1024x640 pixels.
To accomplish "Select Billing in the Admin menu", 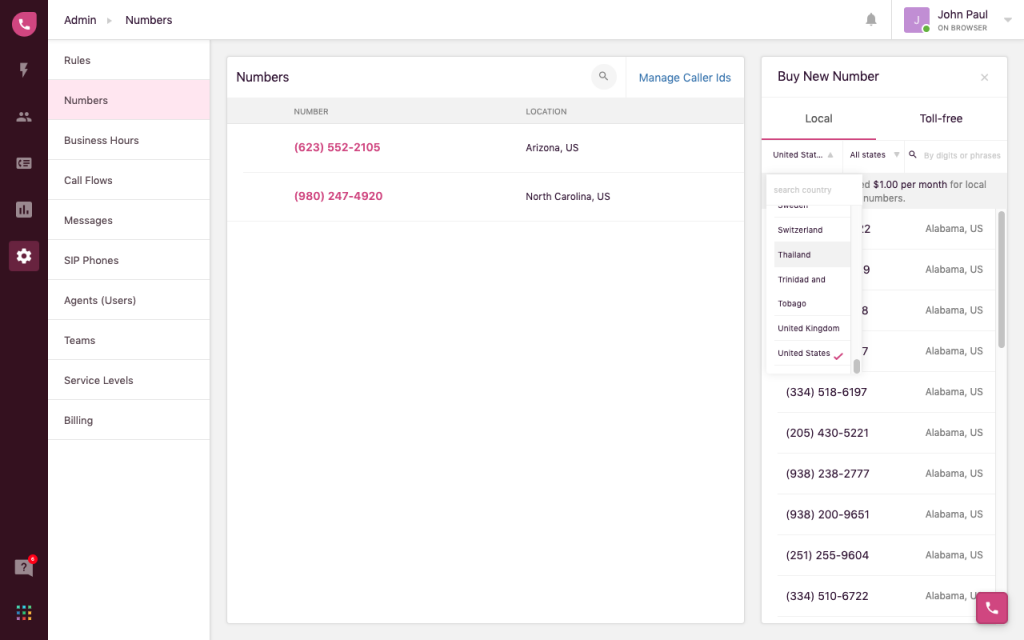I will tap(78, 420).
